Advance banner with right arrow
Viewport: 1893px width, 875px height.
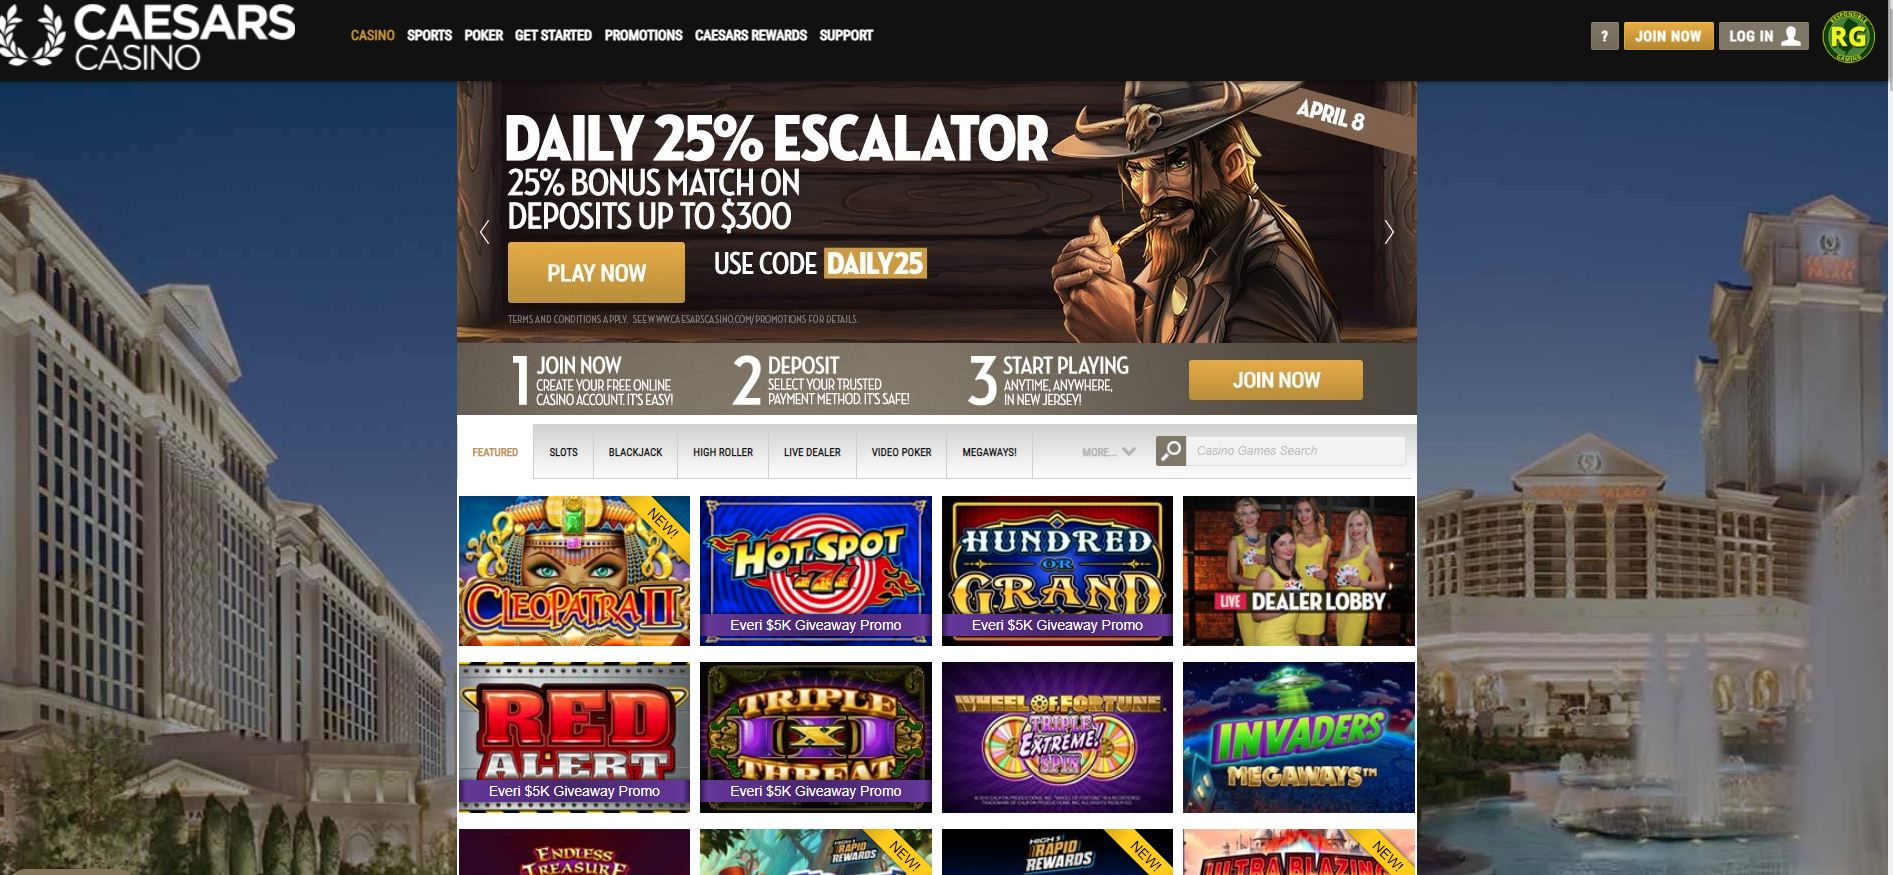coord(1389,232)
